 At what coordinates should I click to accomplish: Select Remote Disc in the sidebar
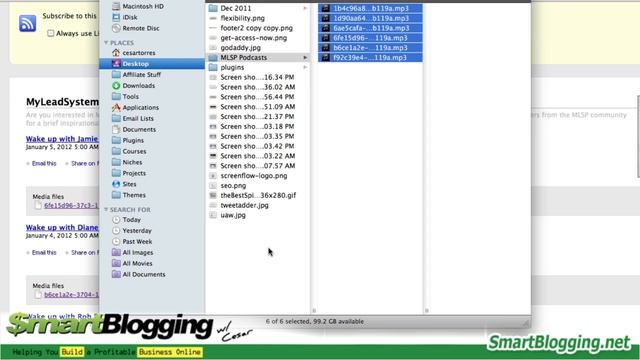tap(141, 28)
